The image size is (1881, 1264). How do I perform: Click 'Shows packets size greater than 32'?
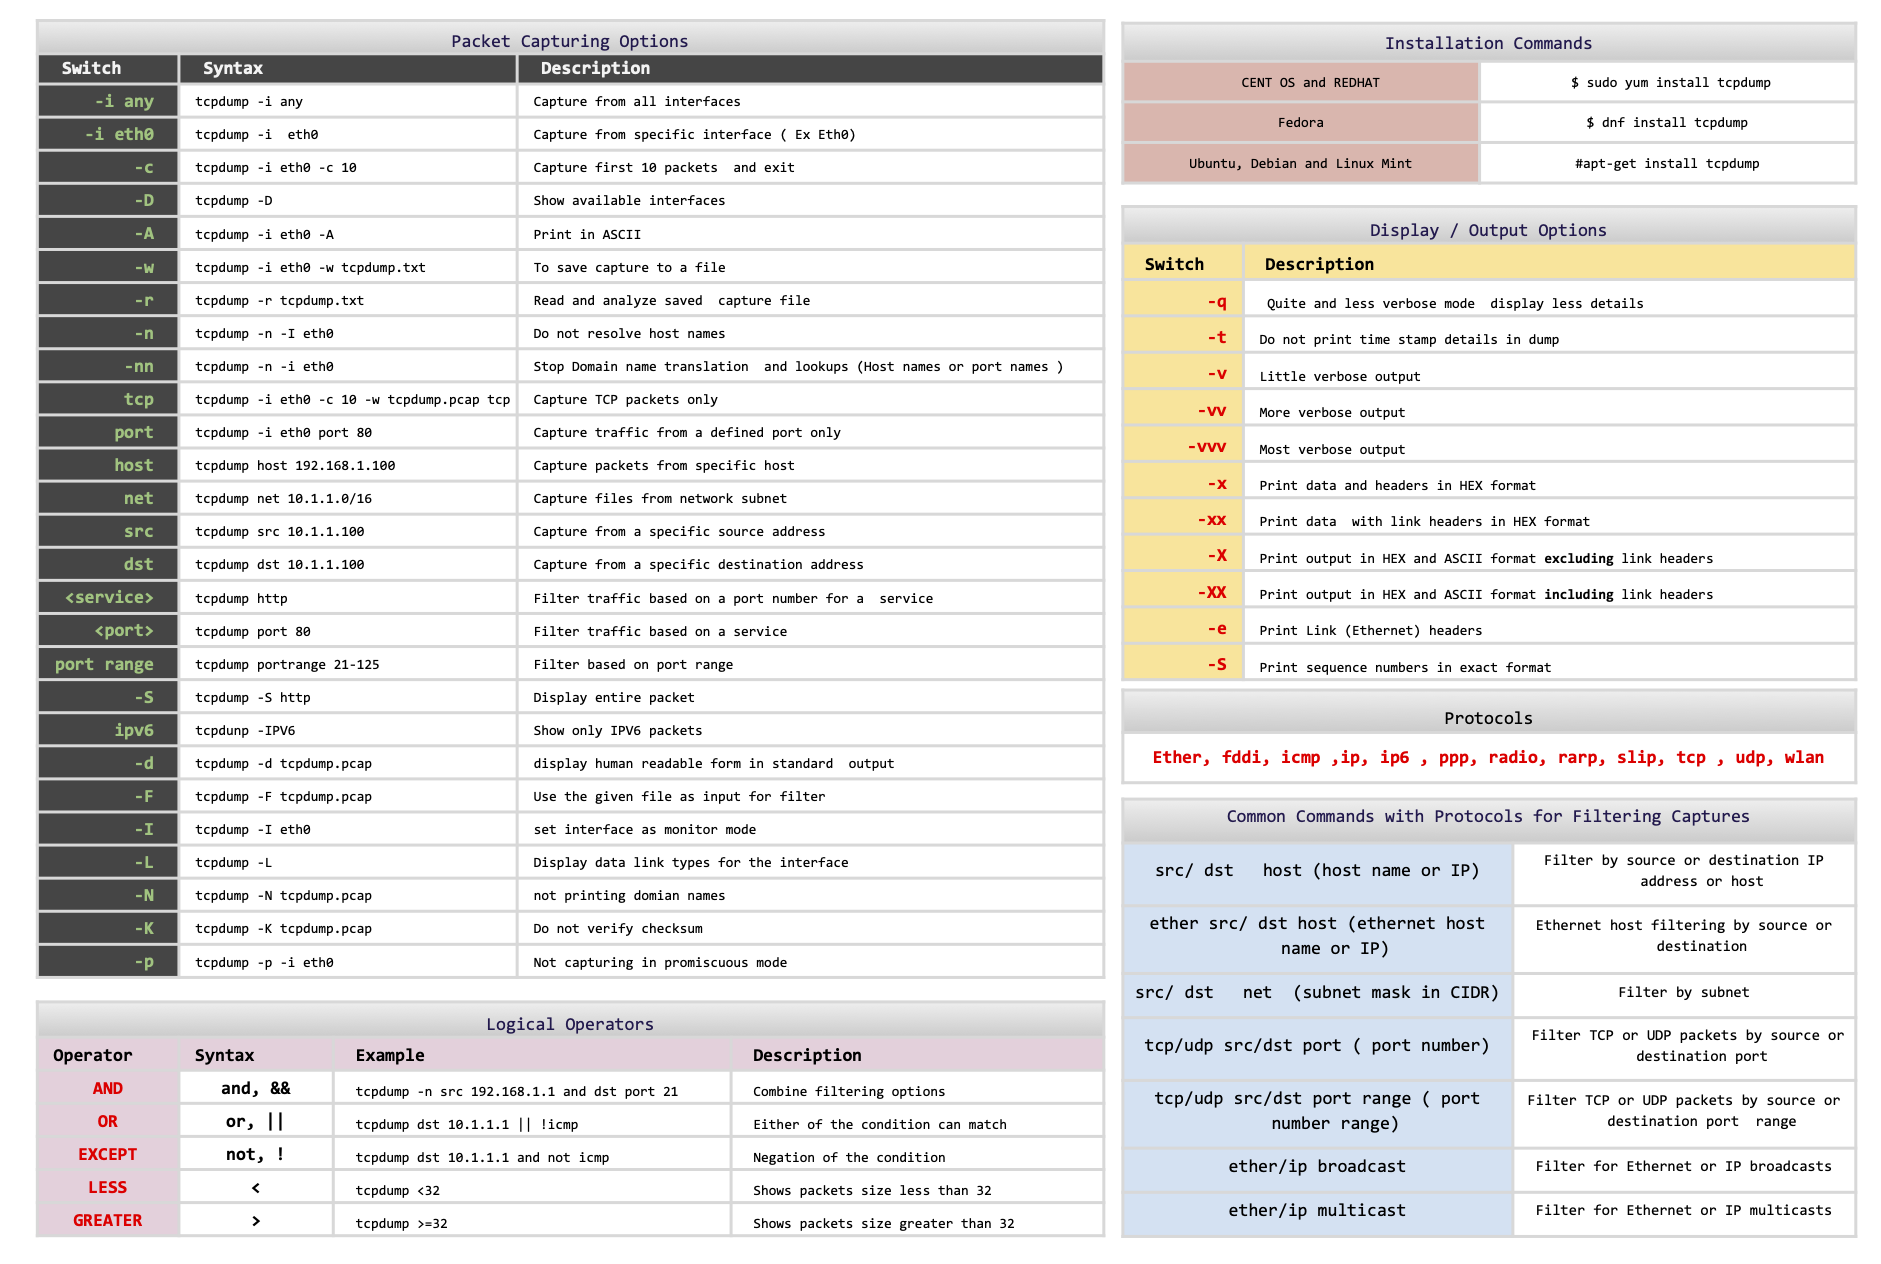point(883,1224)
